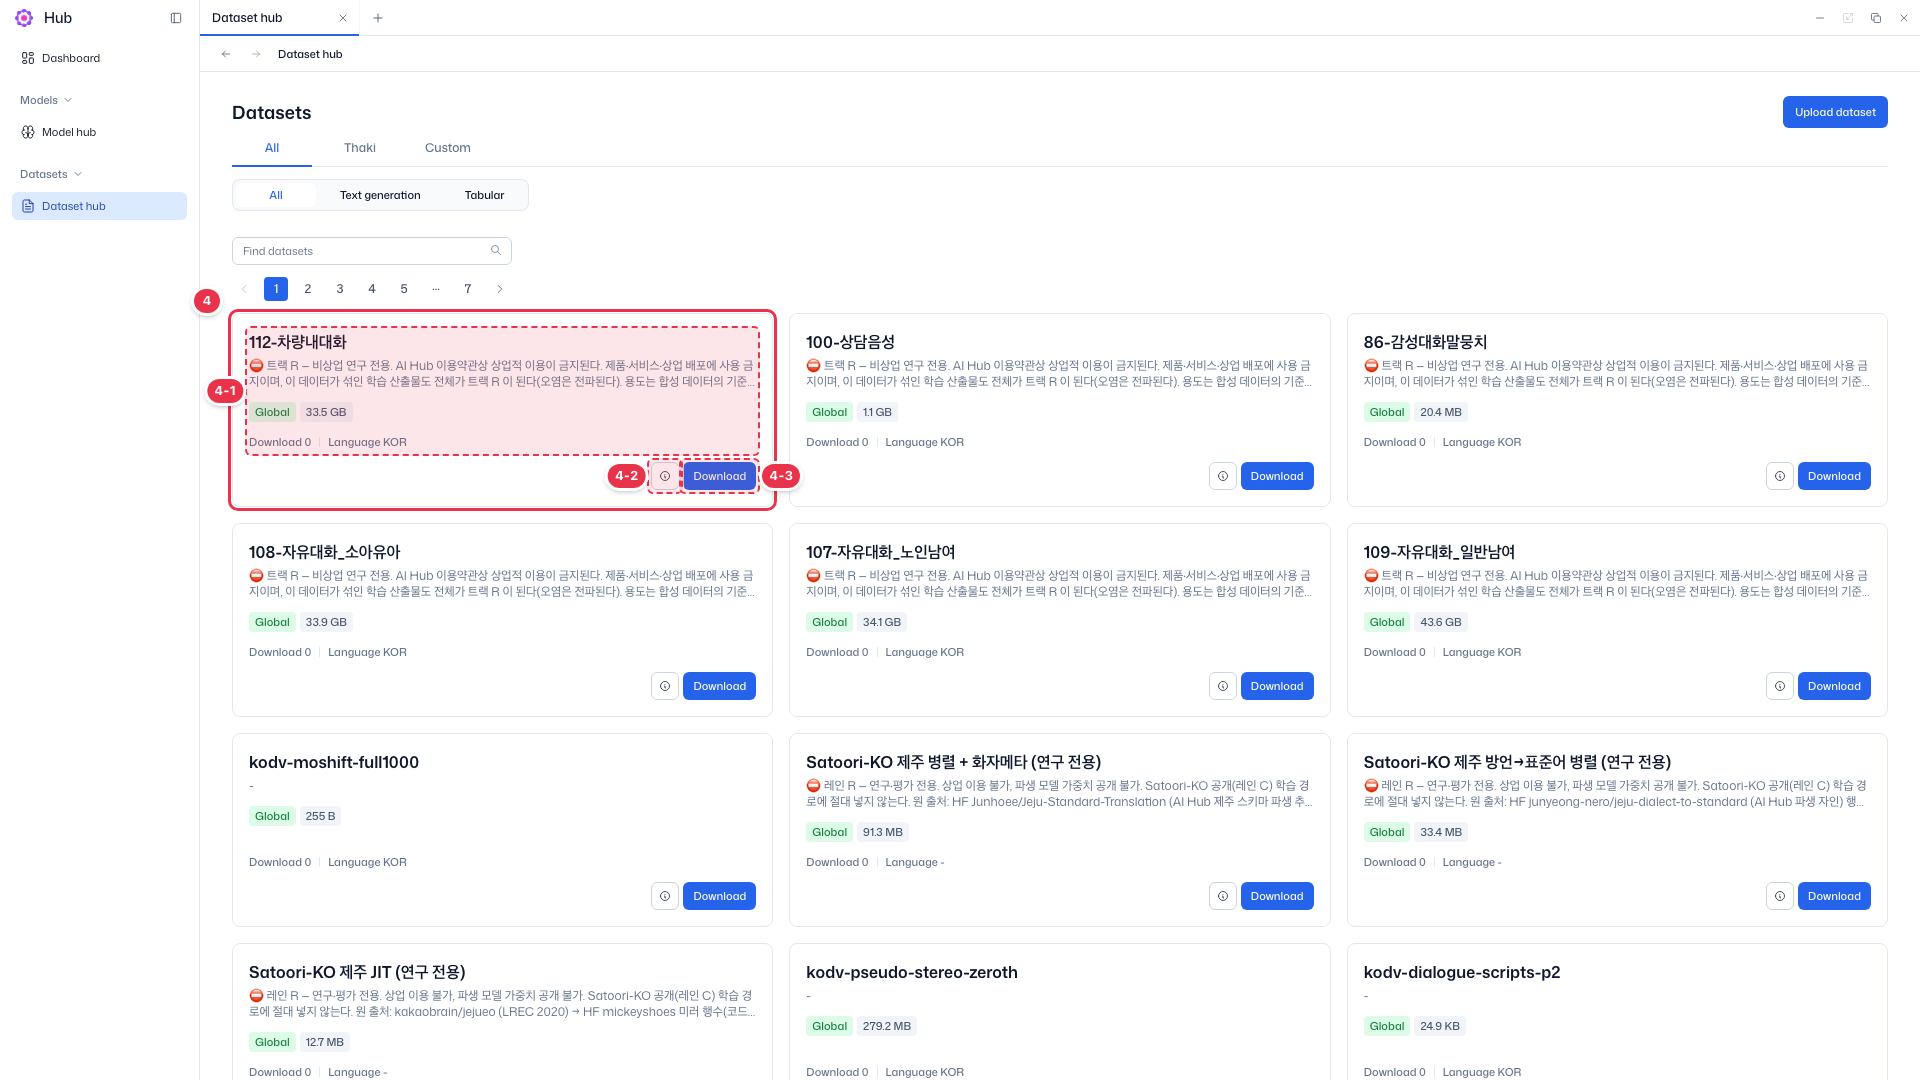This screenshot has height=1080, width=1920.
Task: Go to pagination page 7
Action: [468, 289]
